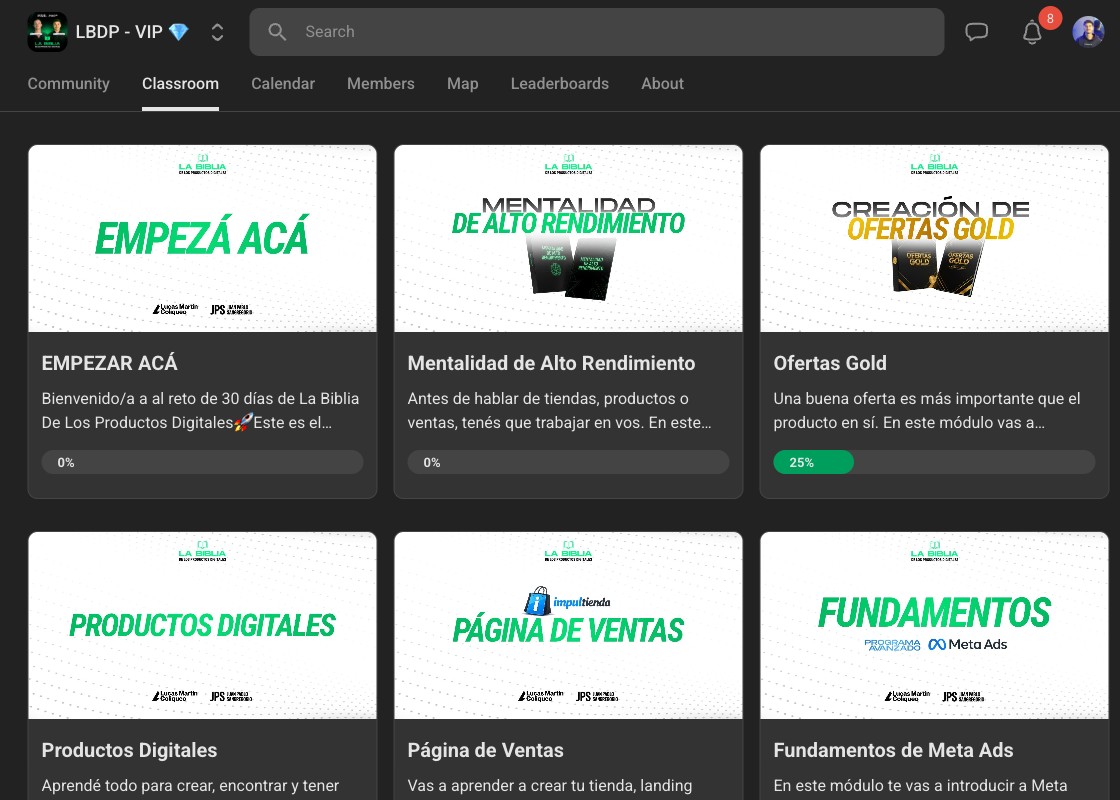Click the Productos Digitales title

point(129,750)
